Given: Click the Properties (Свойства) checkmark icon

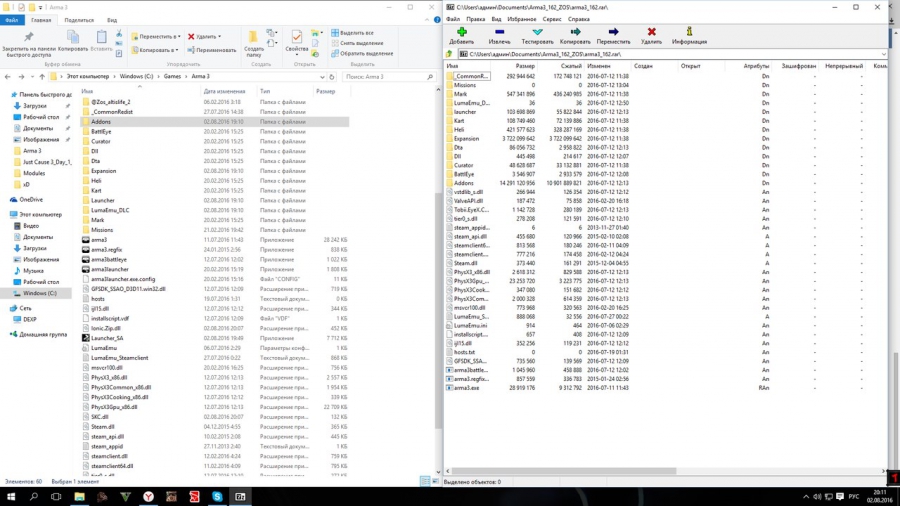Looking at the screenshot, I should pyautogui.click(x=297, y=37).
